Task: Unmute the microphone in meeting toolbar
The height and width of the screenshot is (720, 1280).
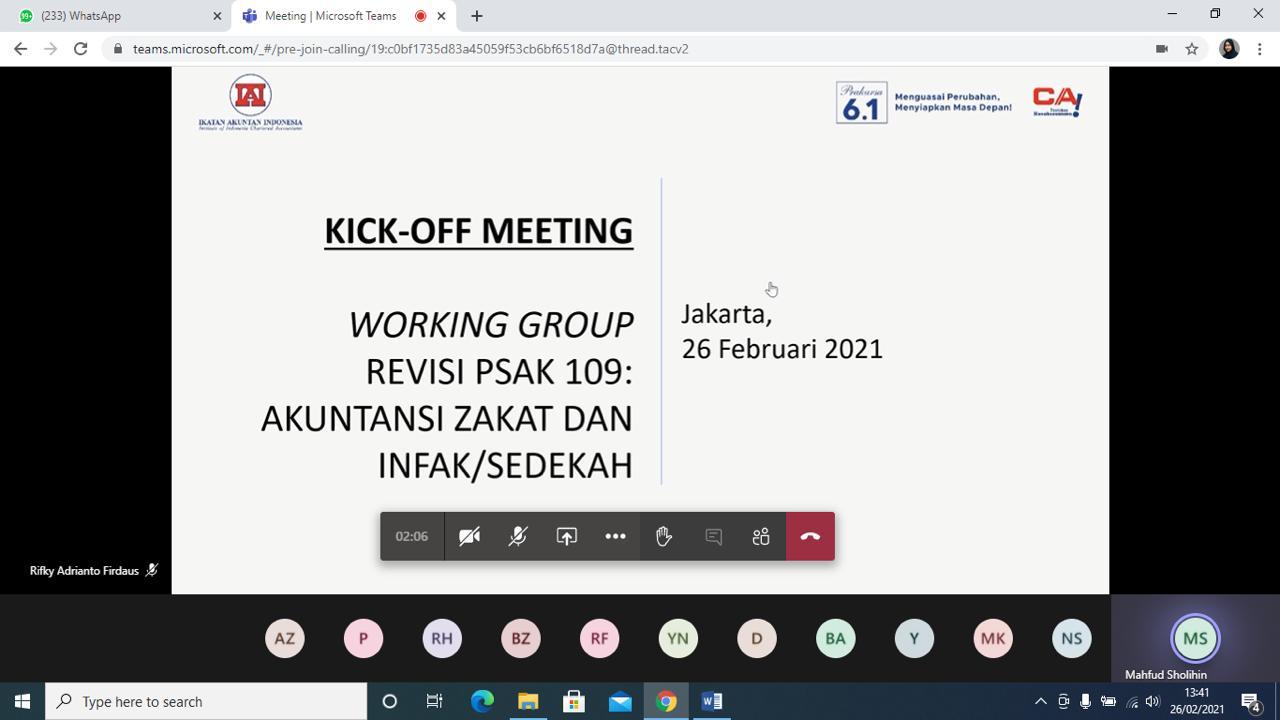Action: coord(518,537)
